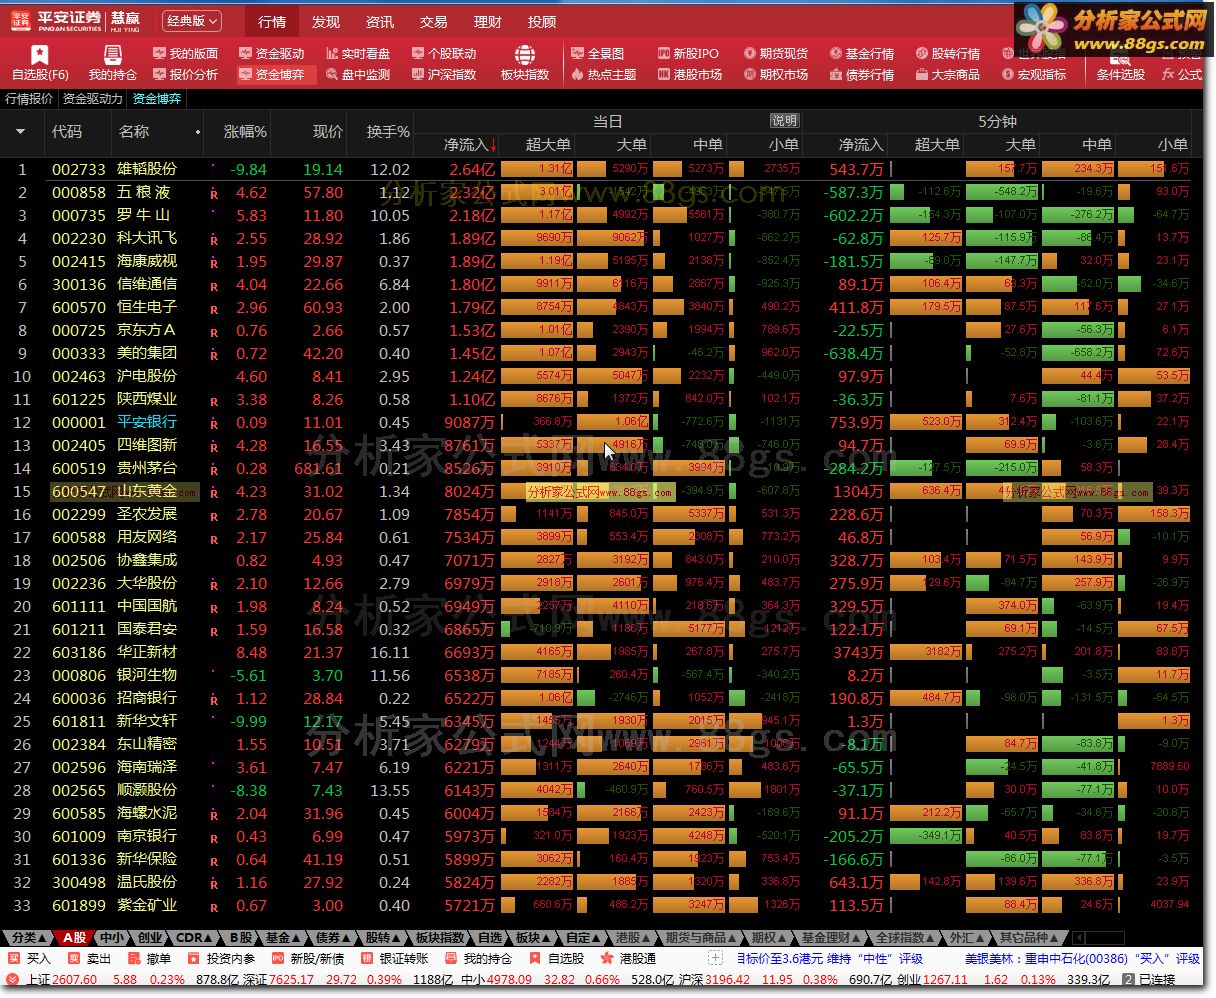The height and width of the screenshot is (998, 1216).
Task: Expand the CDR bottom tab menu
Action: tap(195, 938)
